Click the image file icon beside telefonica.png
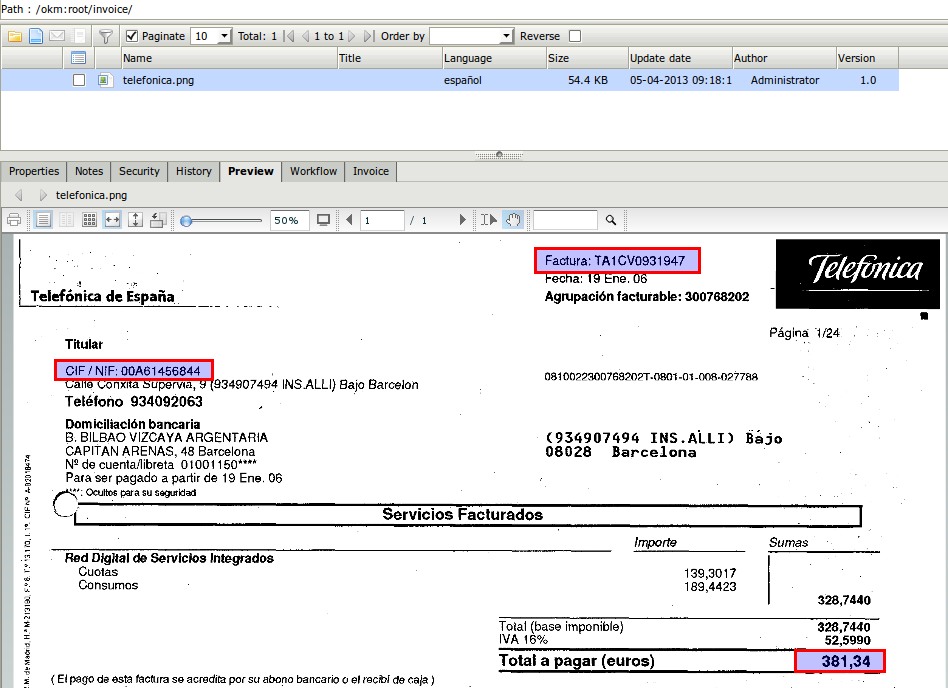The width and height of the screenshot is (948, 688). tap(105, 80)
